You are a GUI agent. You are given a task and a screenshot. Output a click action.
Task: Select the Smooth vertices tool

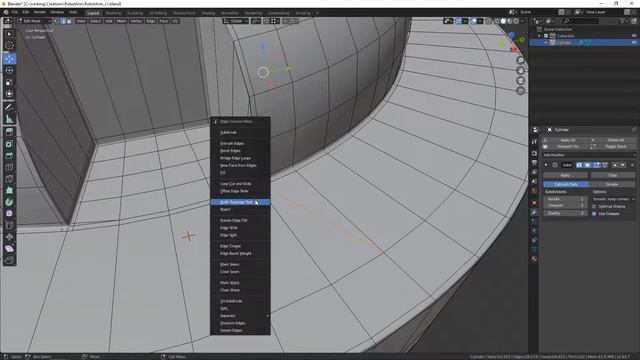9,213
